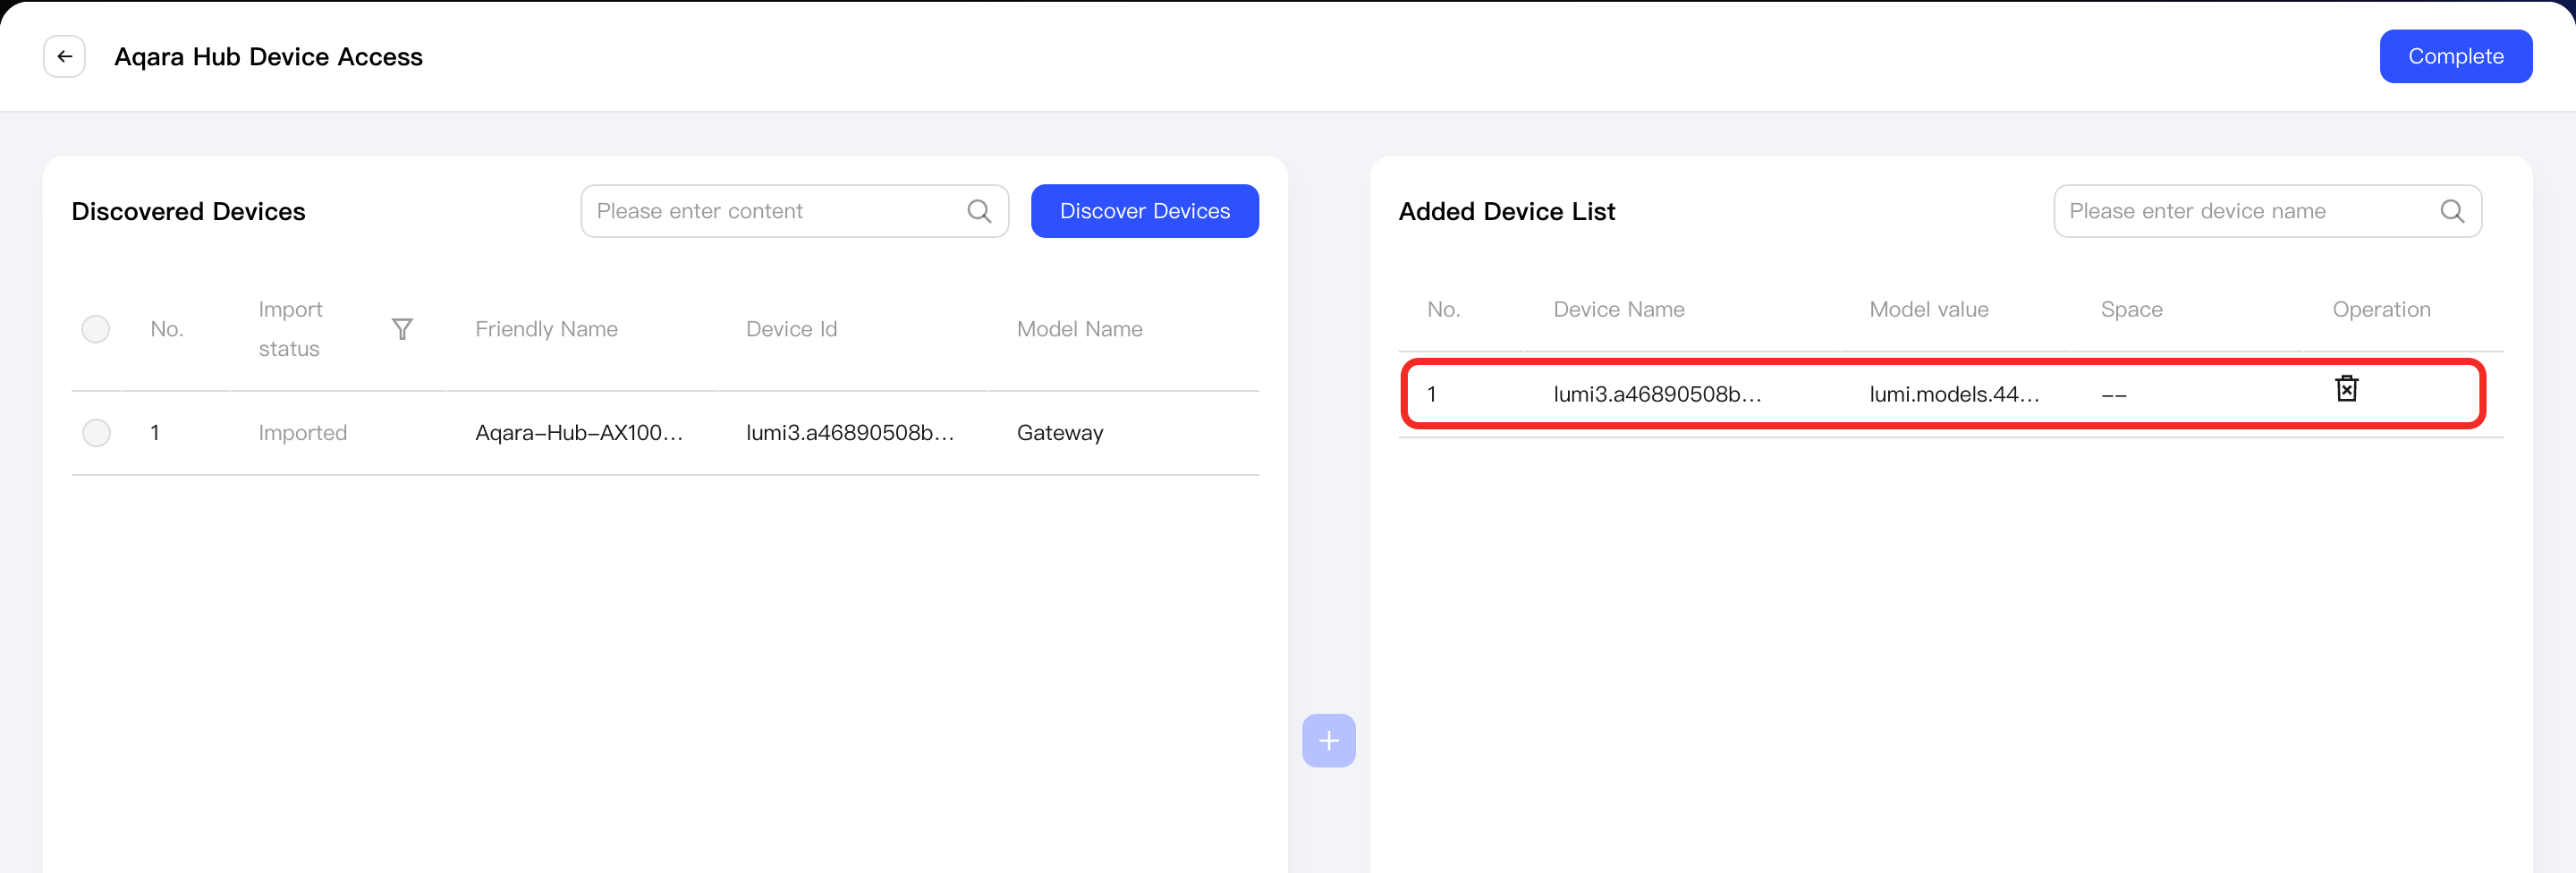Focus the discovered devices search field
The image size is (2576, 873).
[794, 211]
